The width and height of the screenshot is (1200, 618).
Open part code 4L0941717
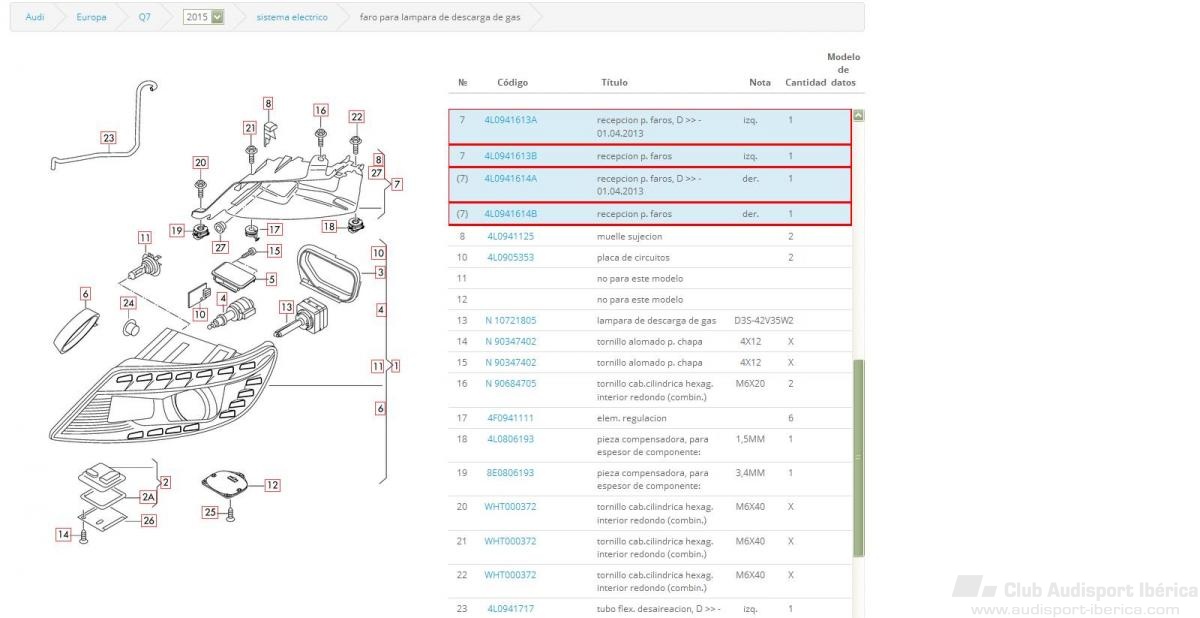tap(510, 608)
